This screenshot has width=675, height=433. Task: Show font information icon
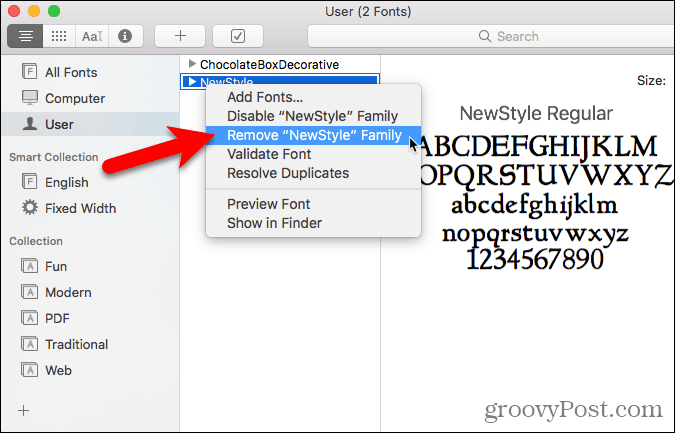[125, 36]
